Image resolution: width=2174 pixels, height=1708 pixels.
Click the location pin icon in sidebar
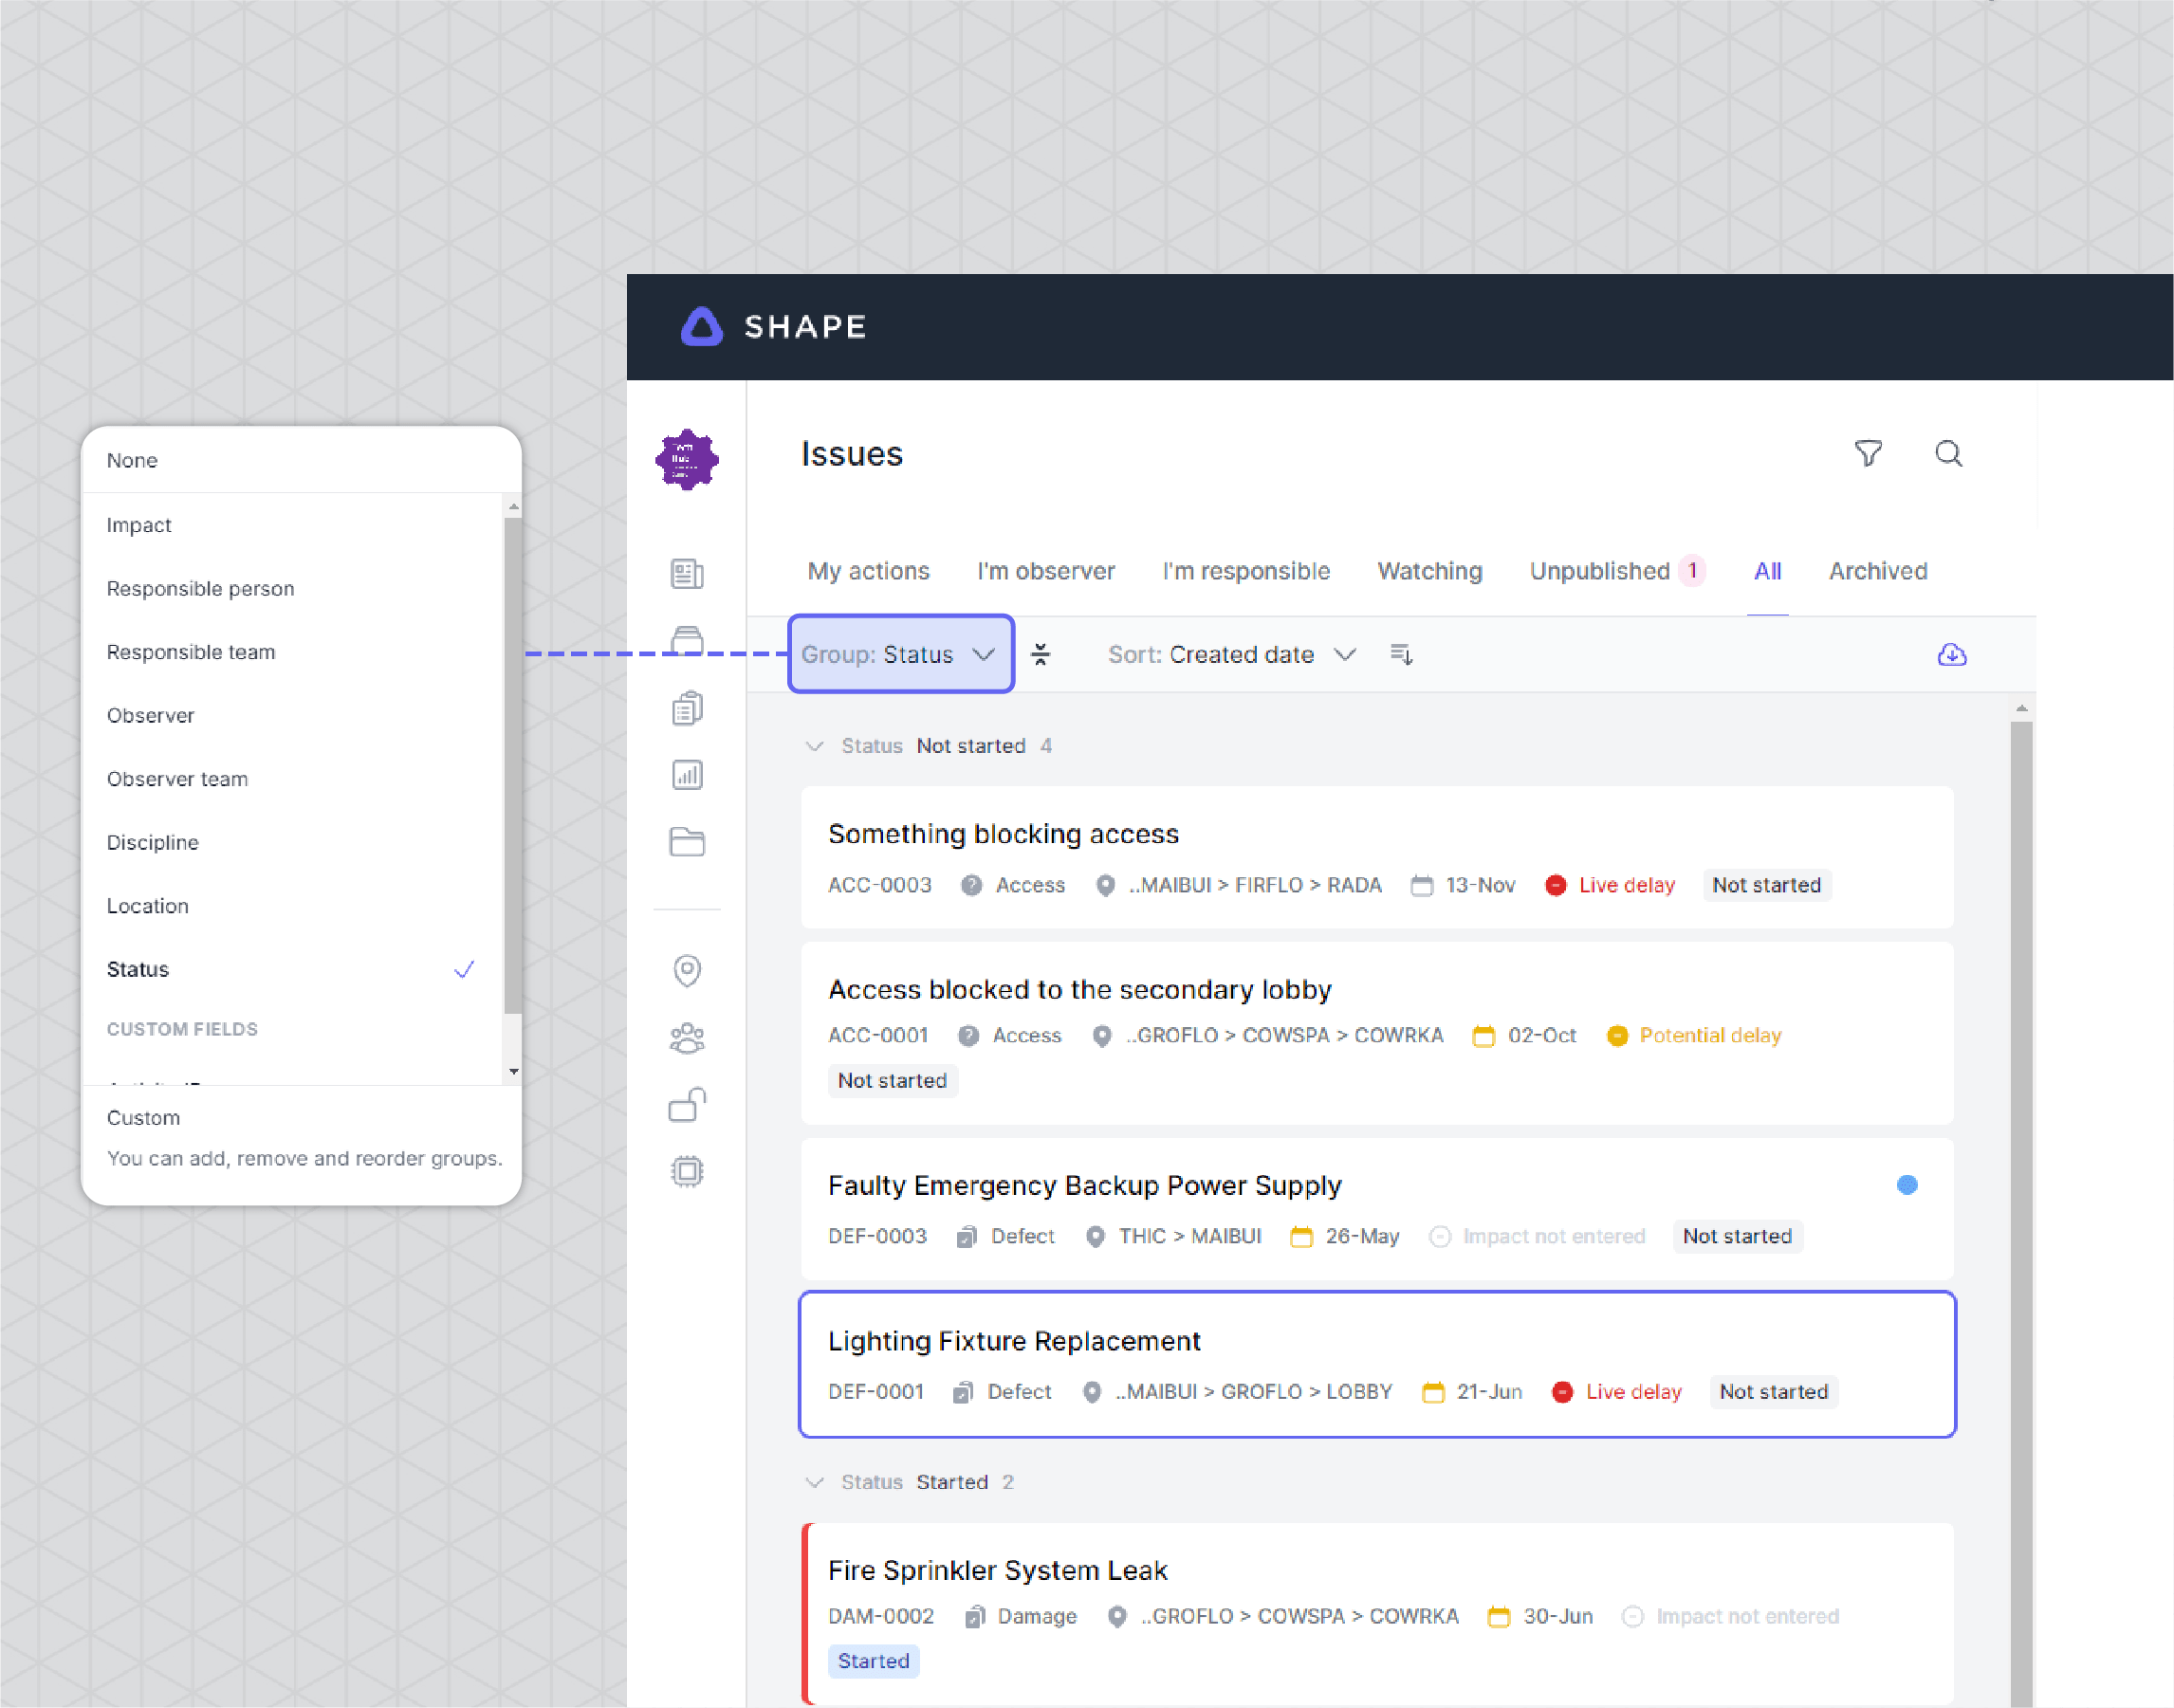click(687, 970)
